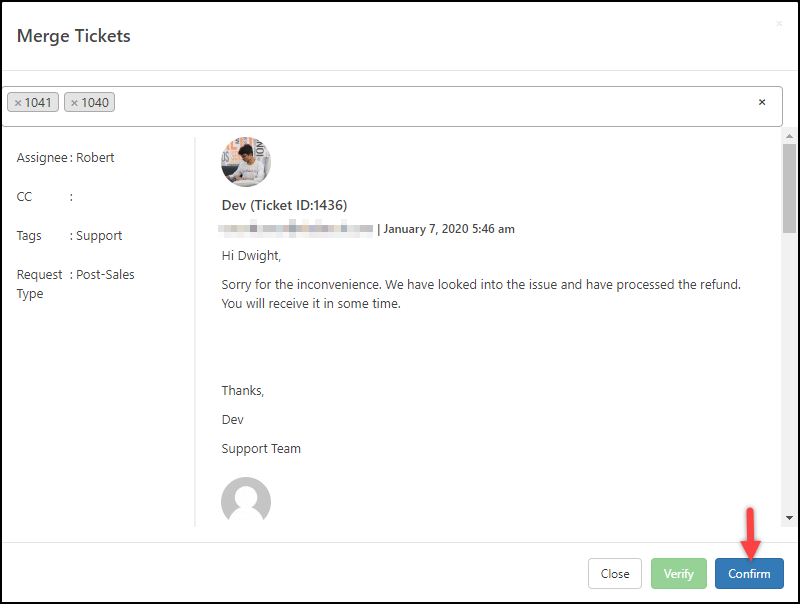Select the 1041 ticket chip label

pos(38,103)
